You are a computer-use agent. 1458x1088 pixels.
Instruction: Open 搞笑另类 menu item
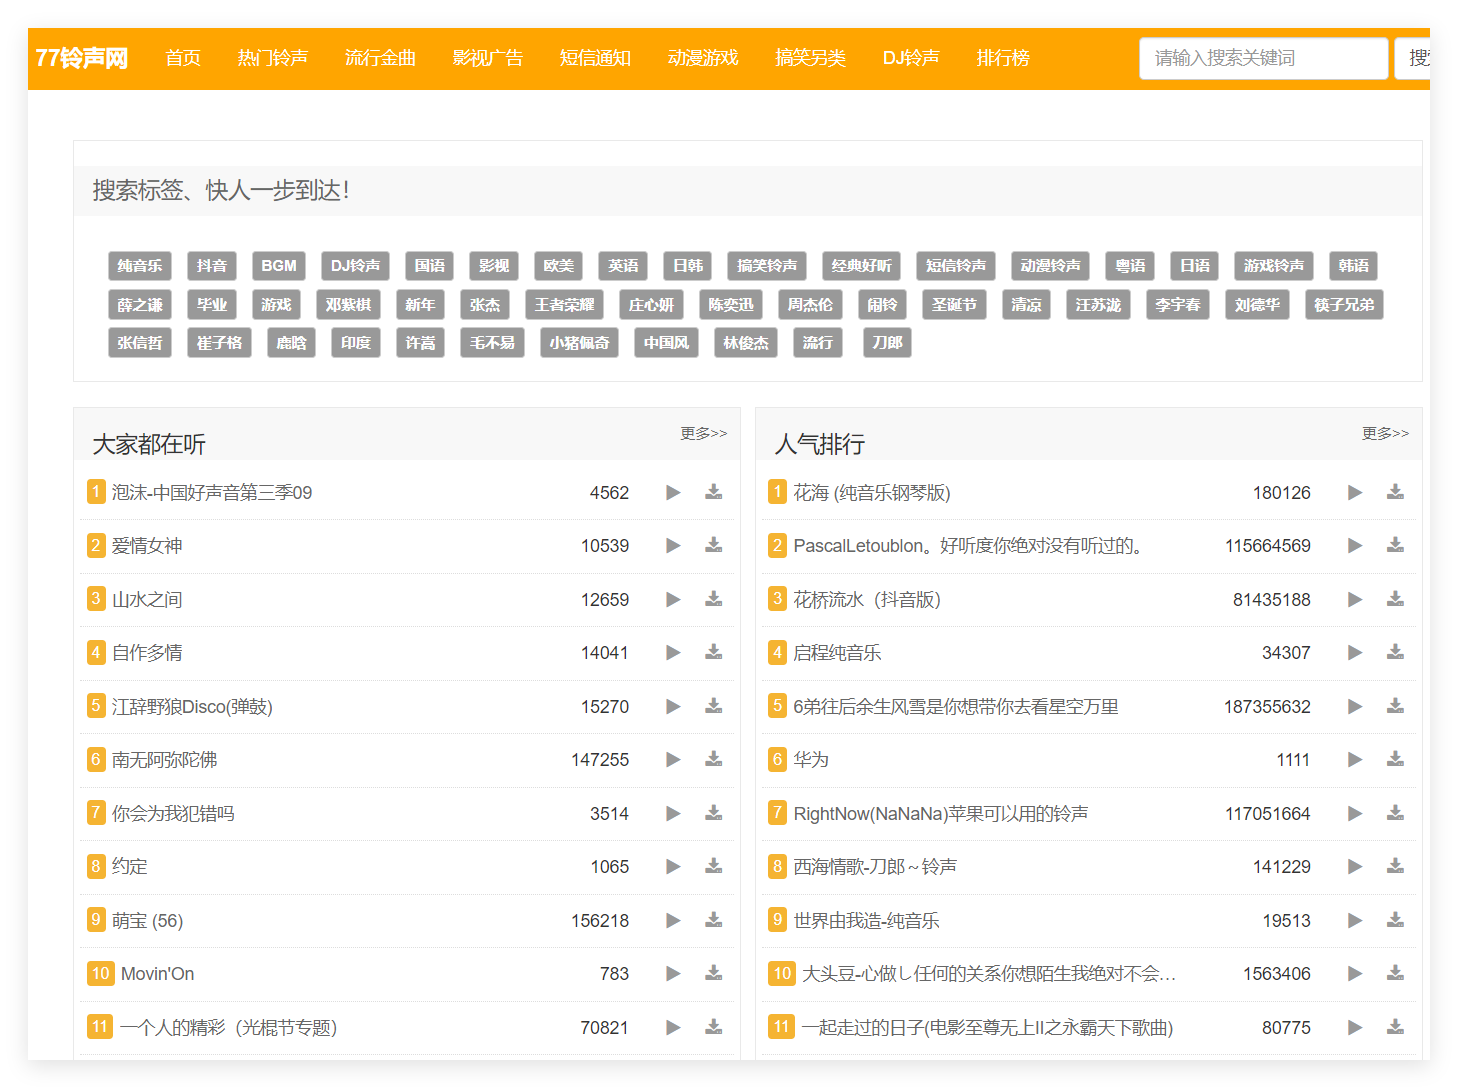coord(810,58)
